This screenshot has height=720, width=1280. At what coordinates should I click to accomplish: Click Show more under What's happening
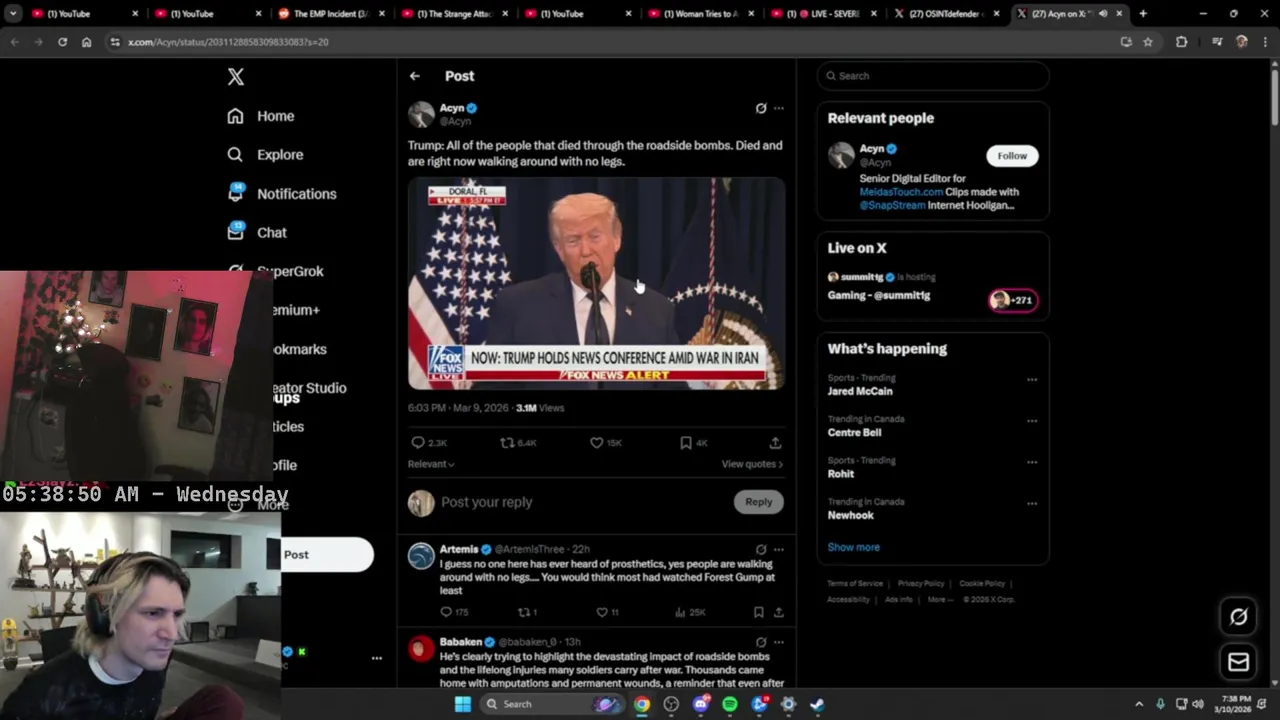pyautogui.click(x=853, y=547)
